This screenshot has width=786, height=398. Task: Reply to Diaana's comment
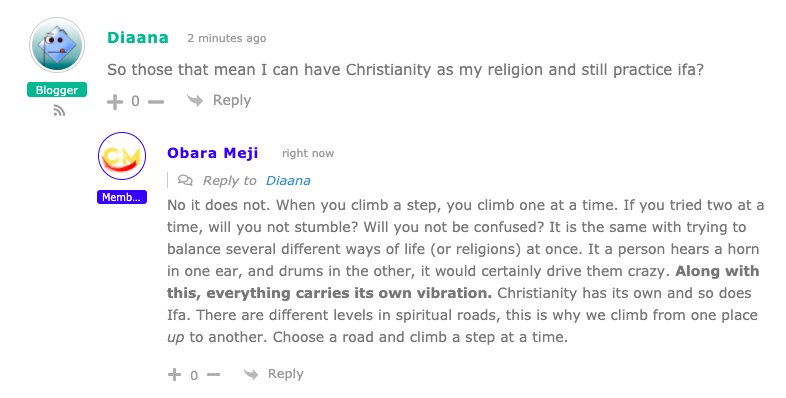pyautogui.click(x=232, y=100)
